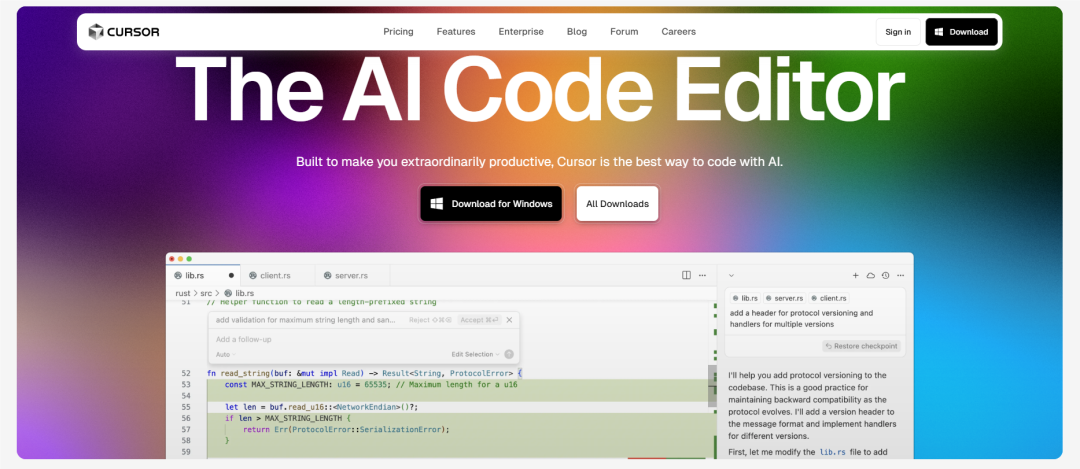
Task: Close the inline edit prompt box
Action: 509,320
